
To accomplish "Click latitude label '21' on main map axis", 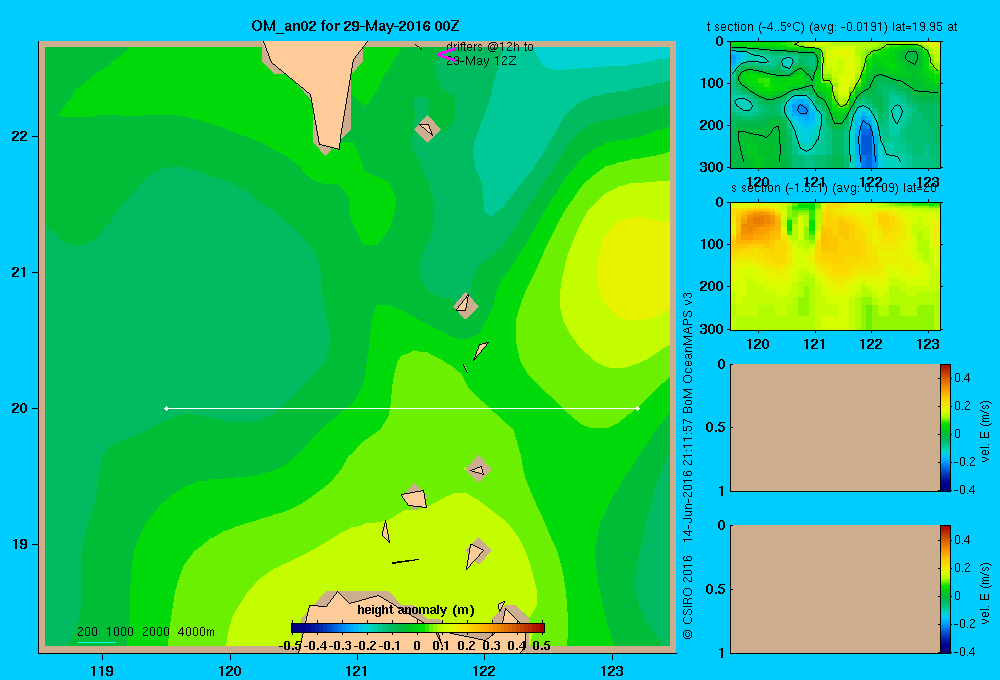I will pyautogui.click(x=19, y=272).
